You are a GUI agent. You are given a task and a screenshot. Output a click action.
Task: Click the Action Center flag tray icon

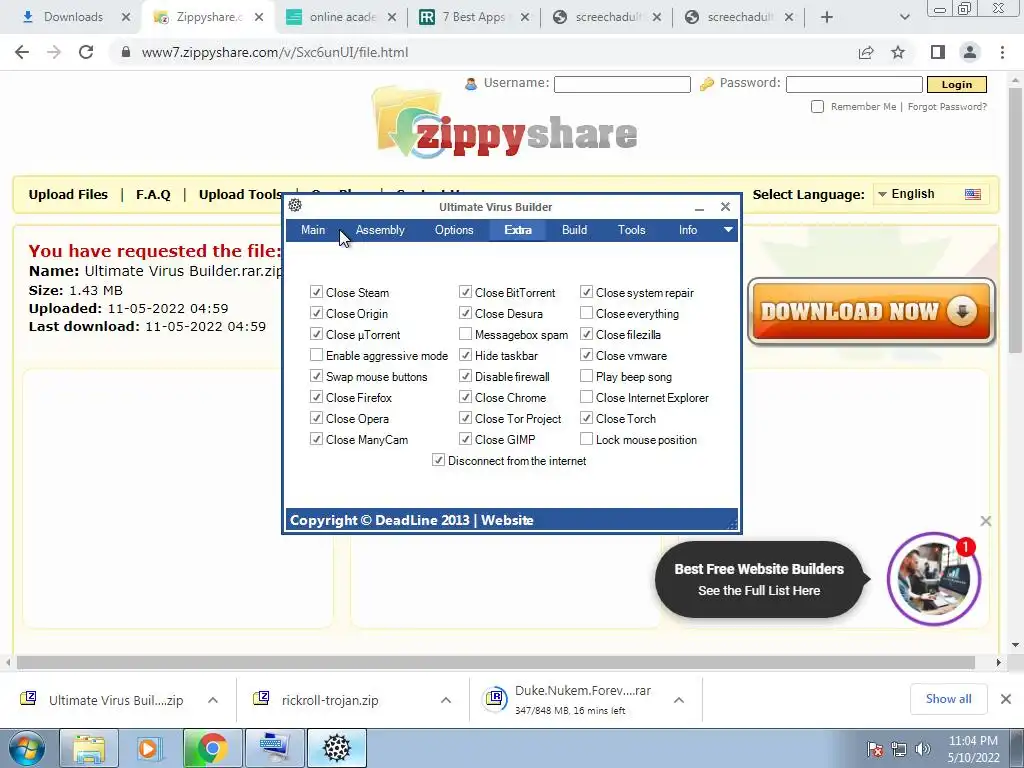(x=875, y=749)
